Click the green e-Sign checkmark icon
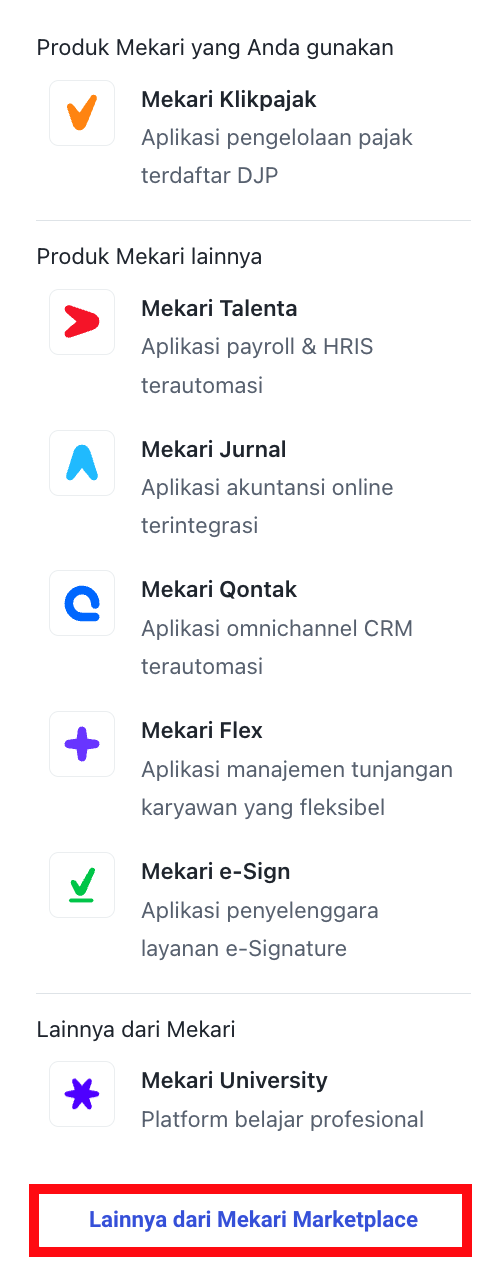Viewport: 501px width, 1284px height. click(82, 886)
